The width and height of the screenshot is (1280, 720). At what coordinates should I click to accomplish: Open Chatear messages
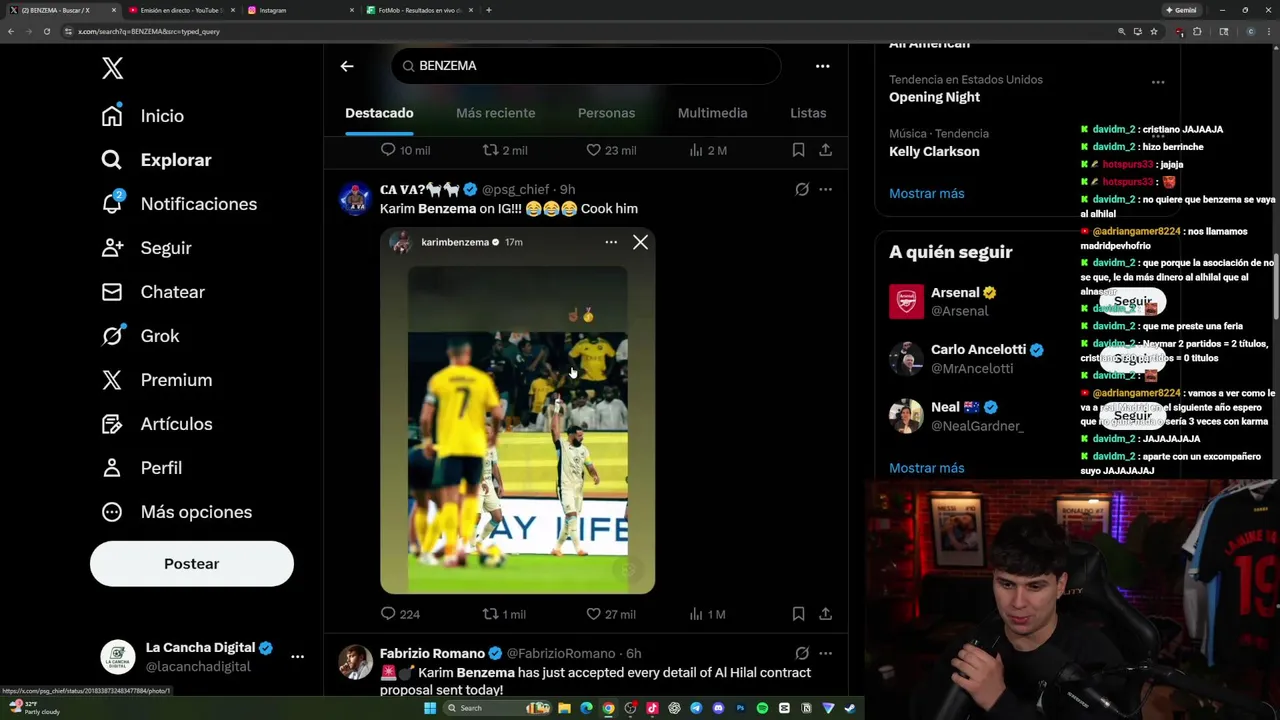[153, 292]
